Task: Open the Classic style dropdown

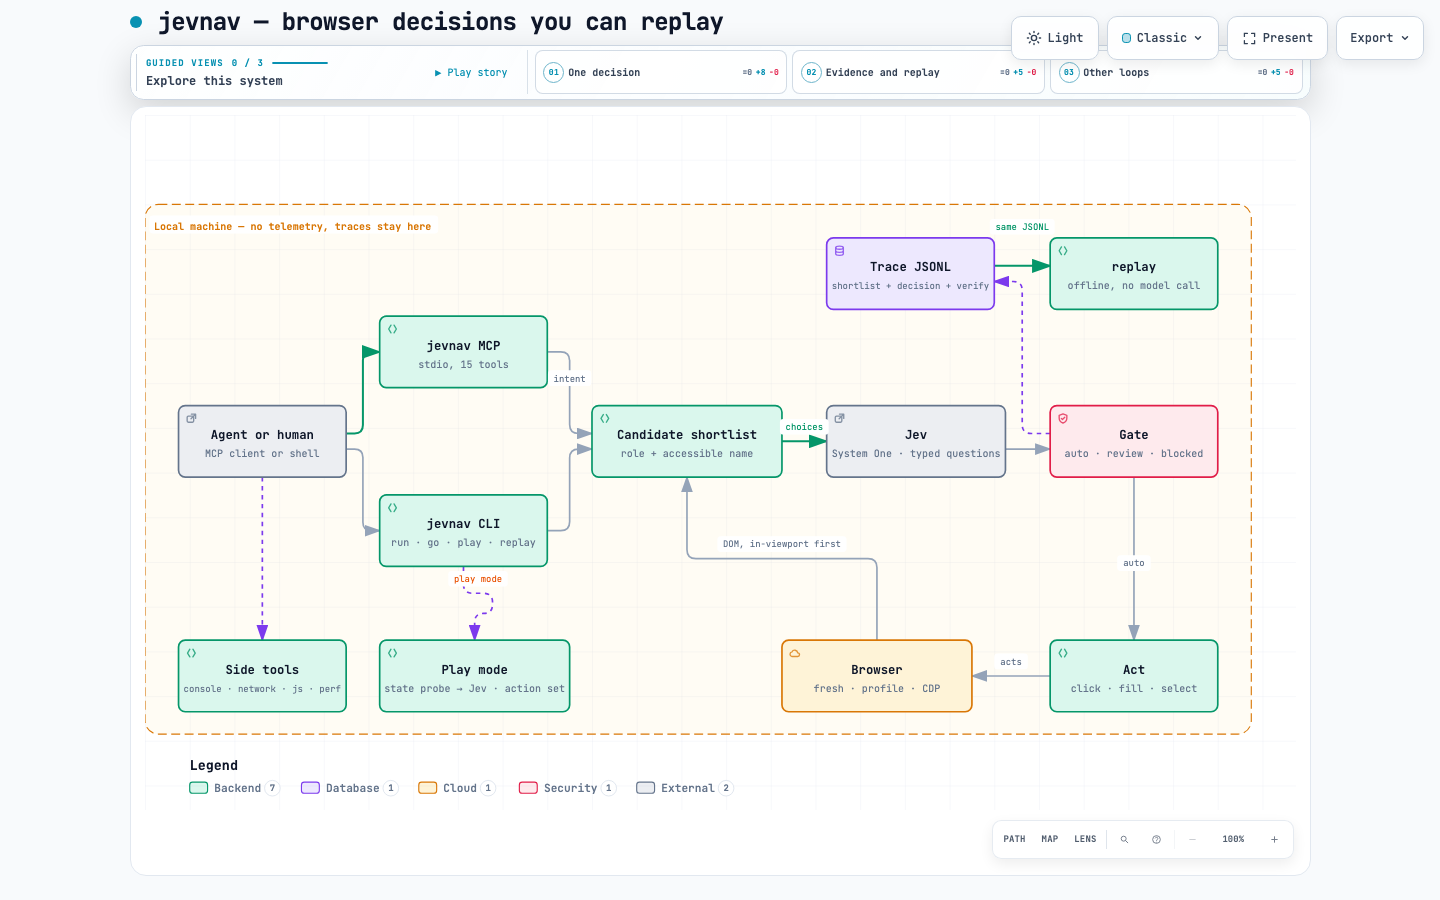Action: point(1163,38)
